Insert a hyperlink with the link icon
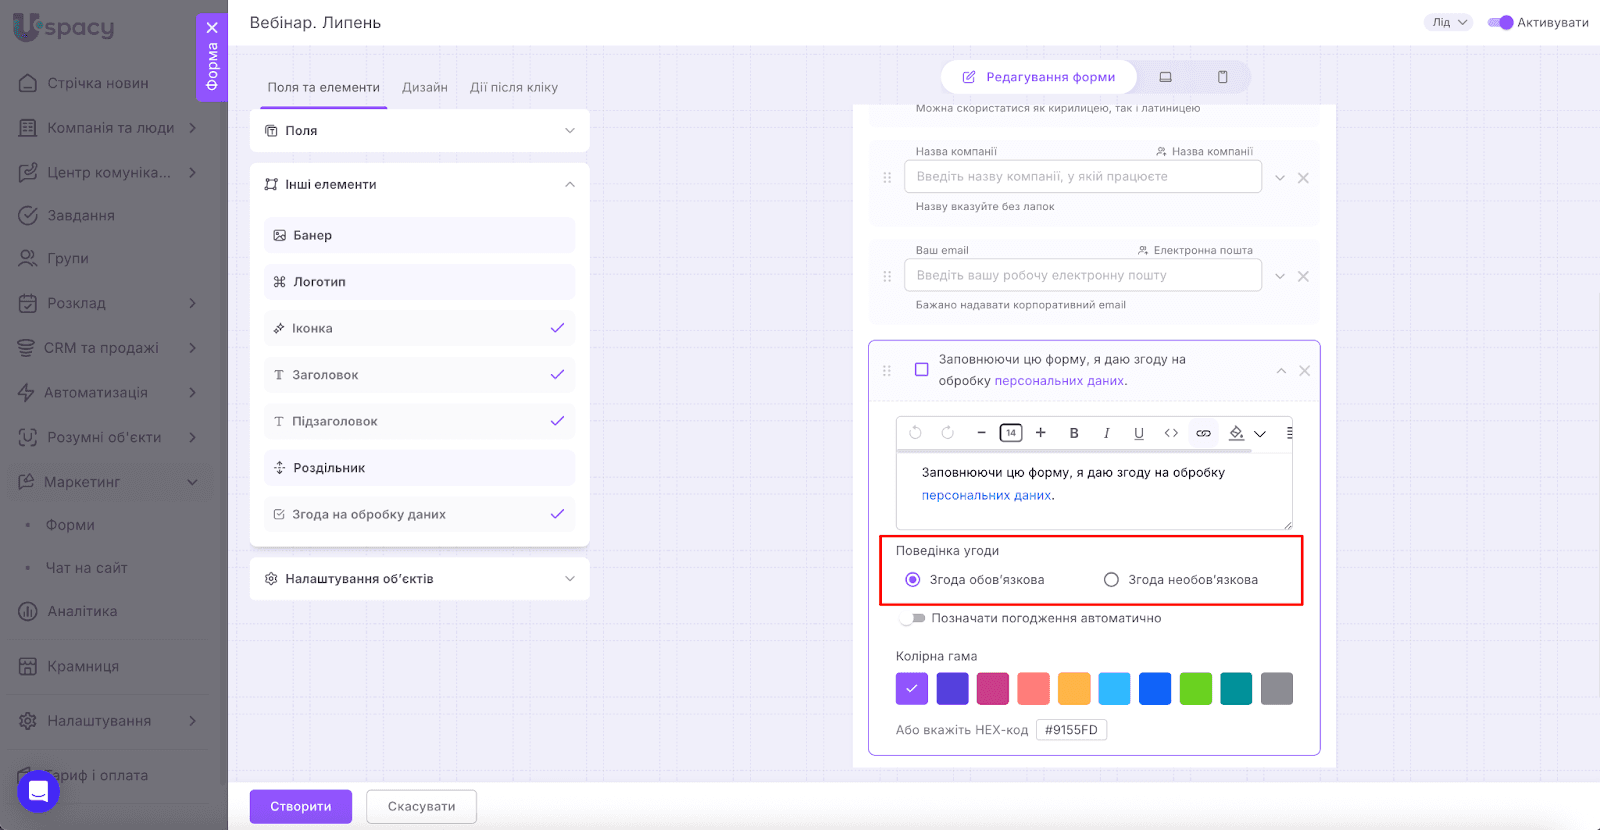1600x830 pixels. [1203, 433]
